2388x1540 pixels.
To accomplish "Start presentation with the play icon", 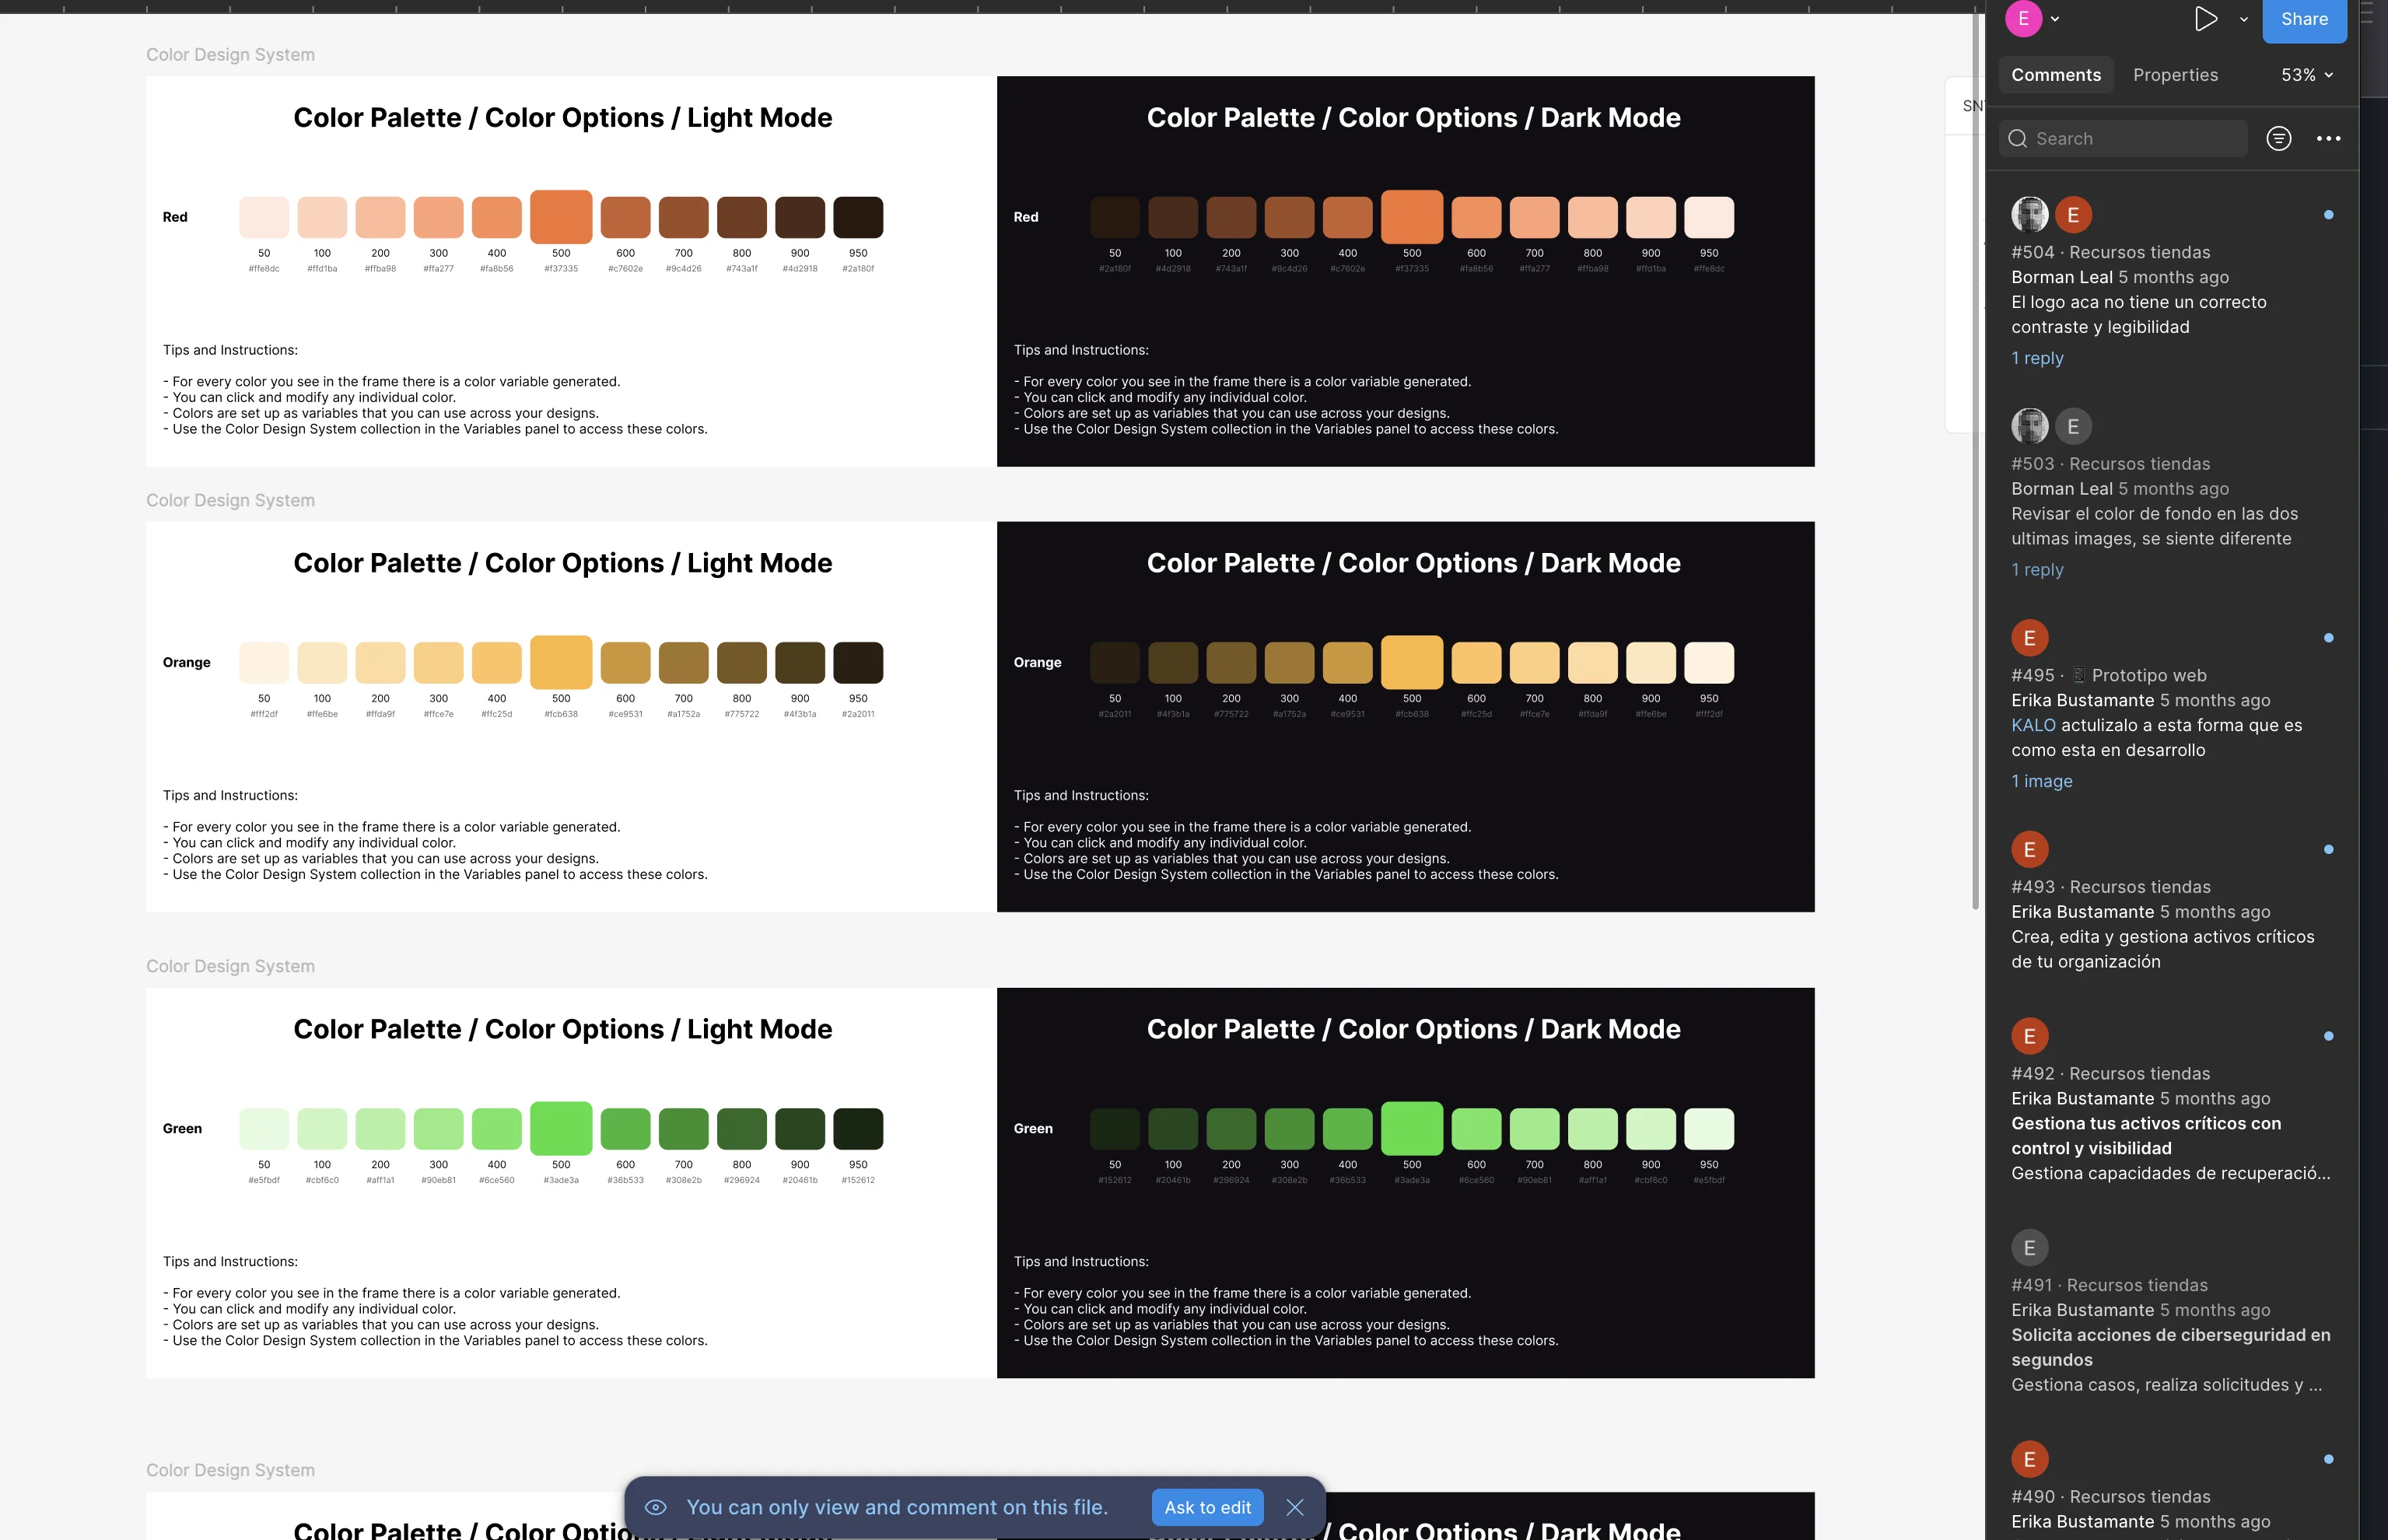I will (2205, 19).
